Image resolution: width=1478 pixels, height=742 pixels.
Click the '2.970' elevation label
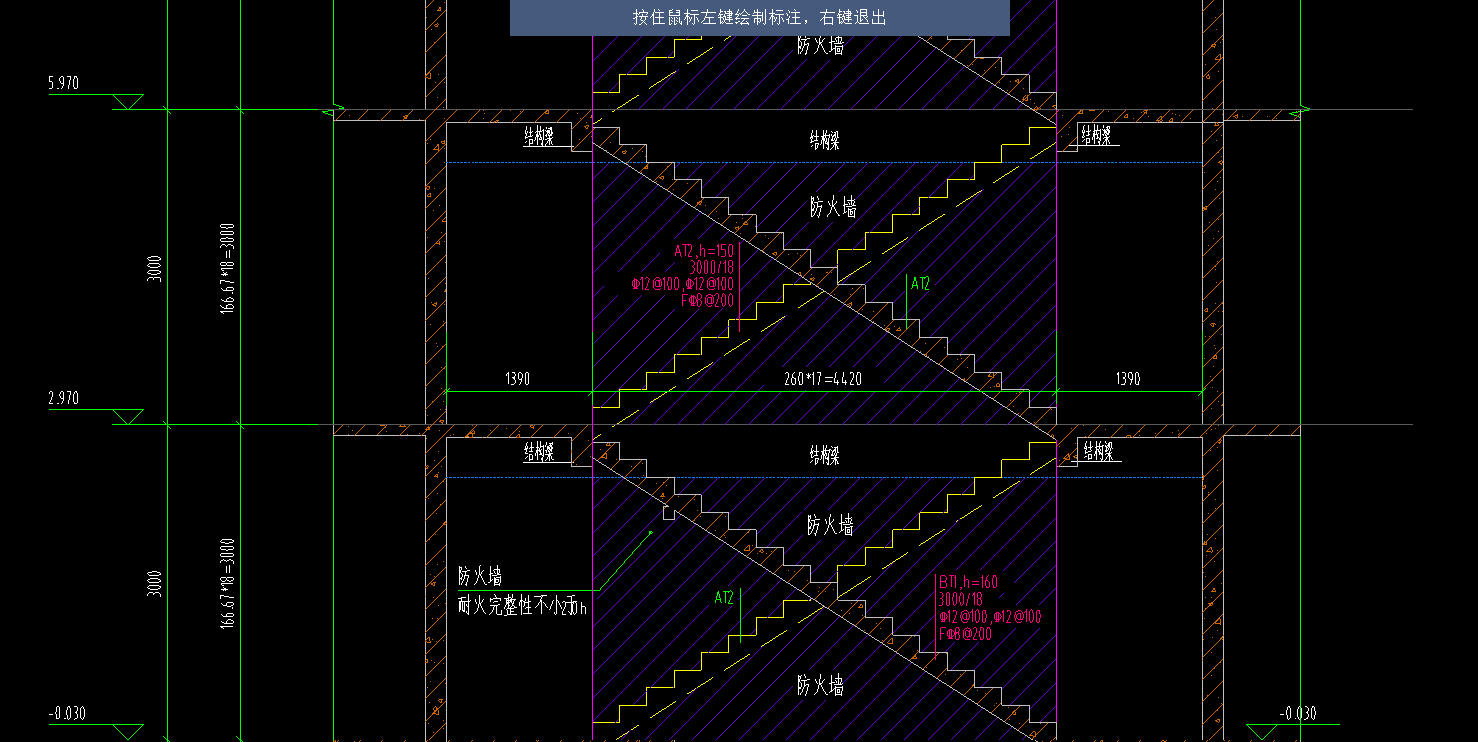tap(63, 399)
